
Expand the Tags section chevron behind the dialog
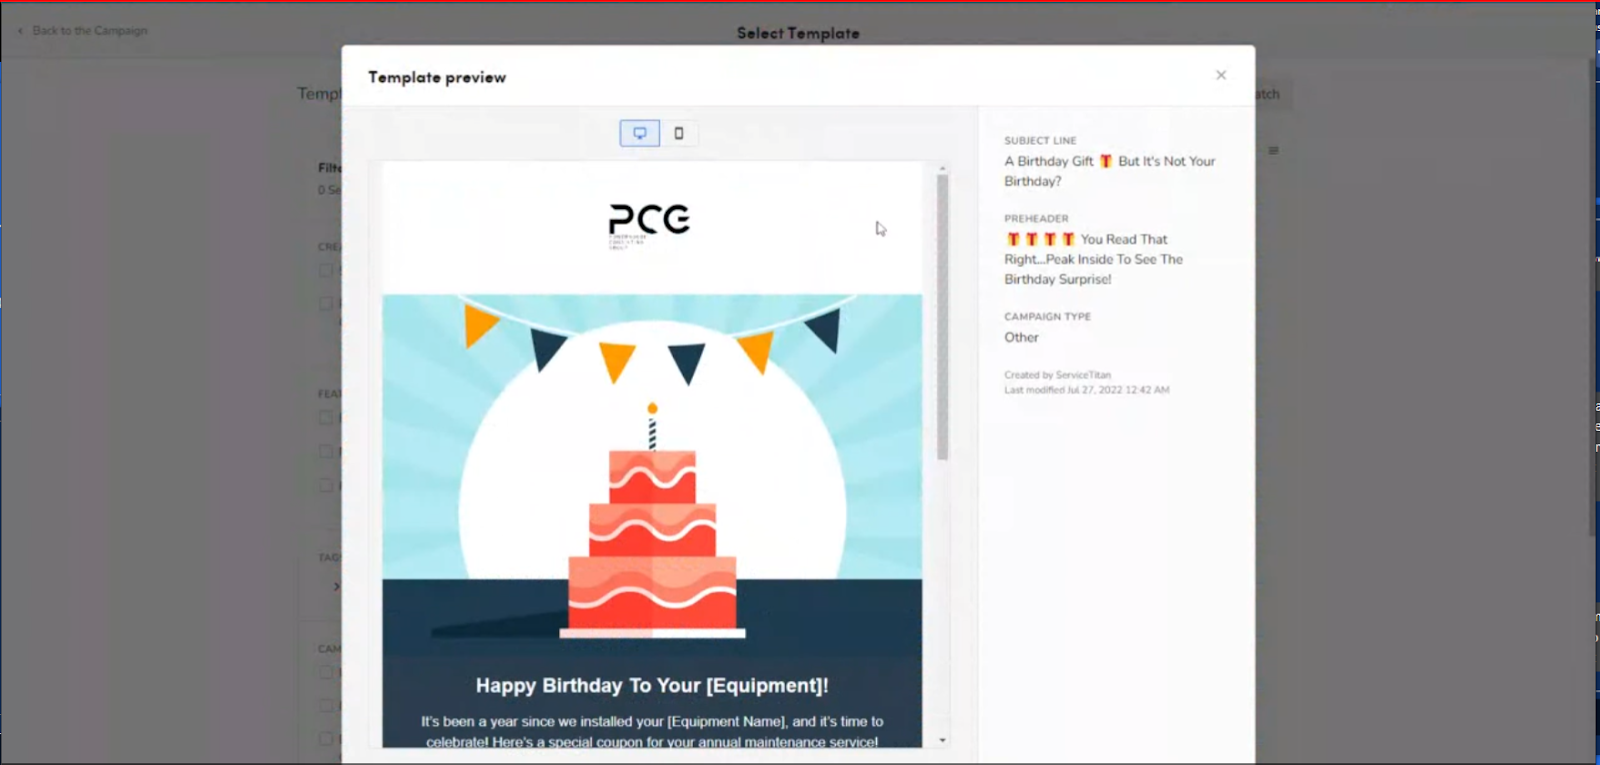336,586
